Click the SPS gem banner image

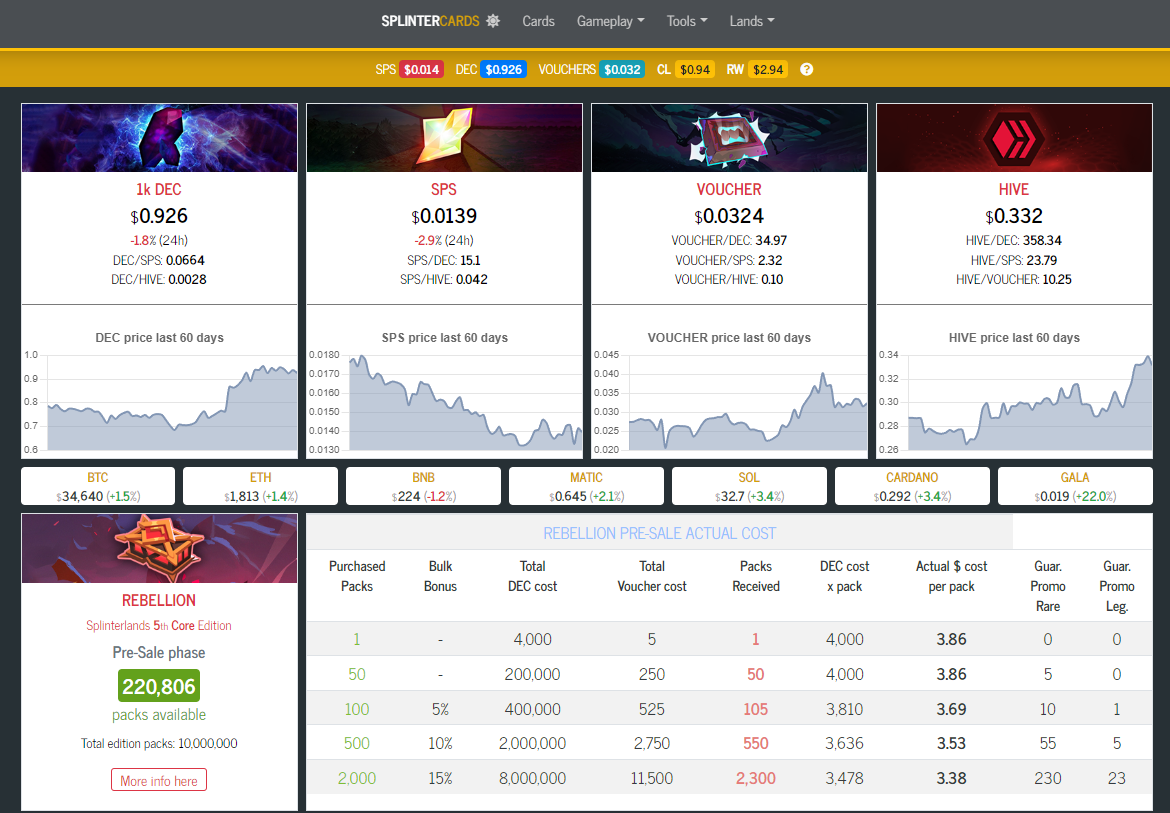[445, 138]
